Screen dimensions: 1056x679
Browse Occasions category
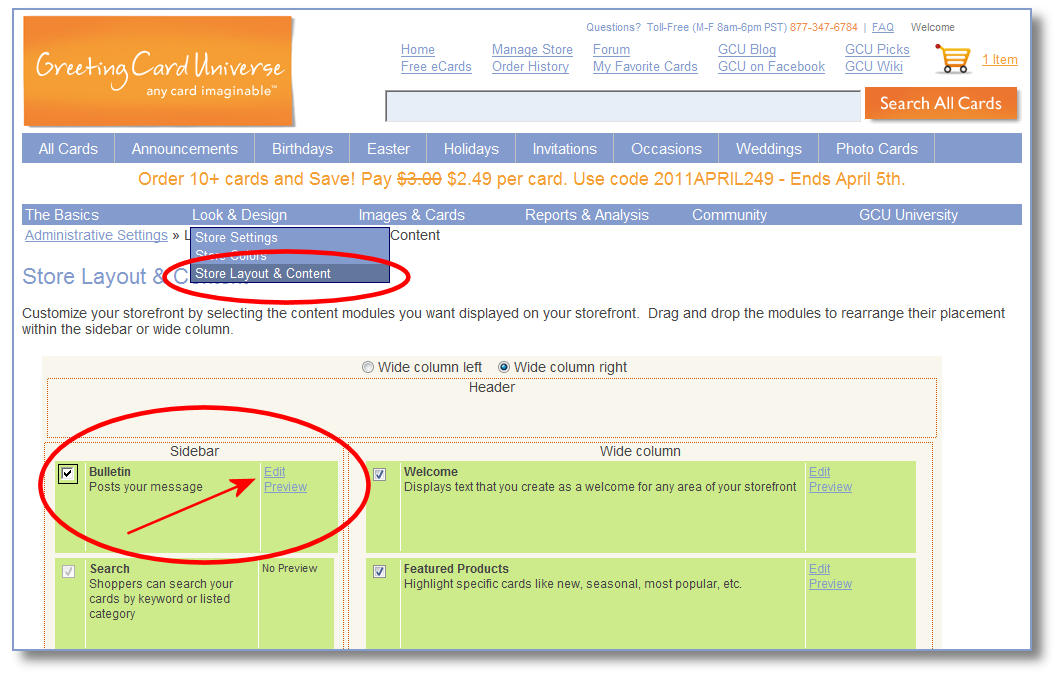coord(666,149)
